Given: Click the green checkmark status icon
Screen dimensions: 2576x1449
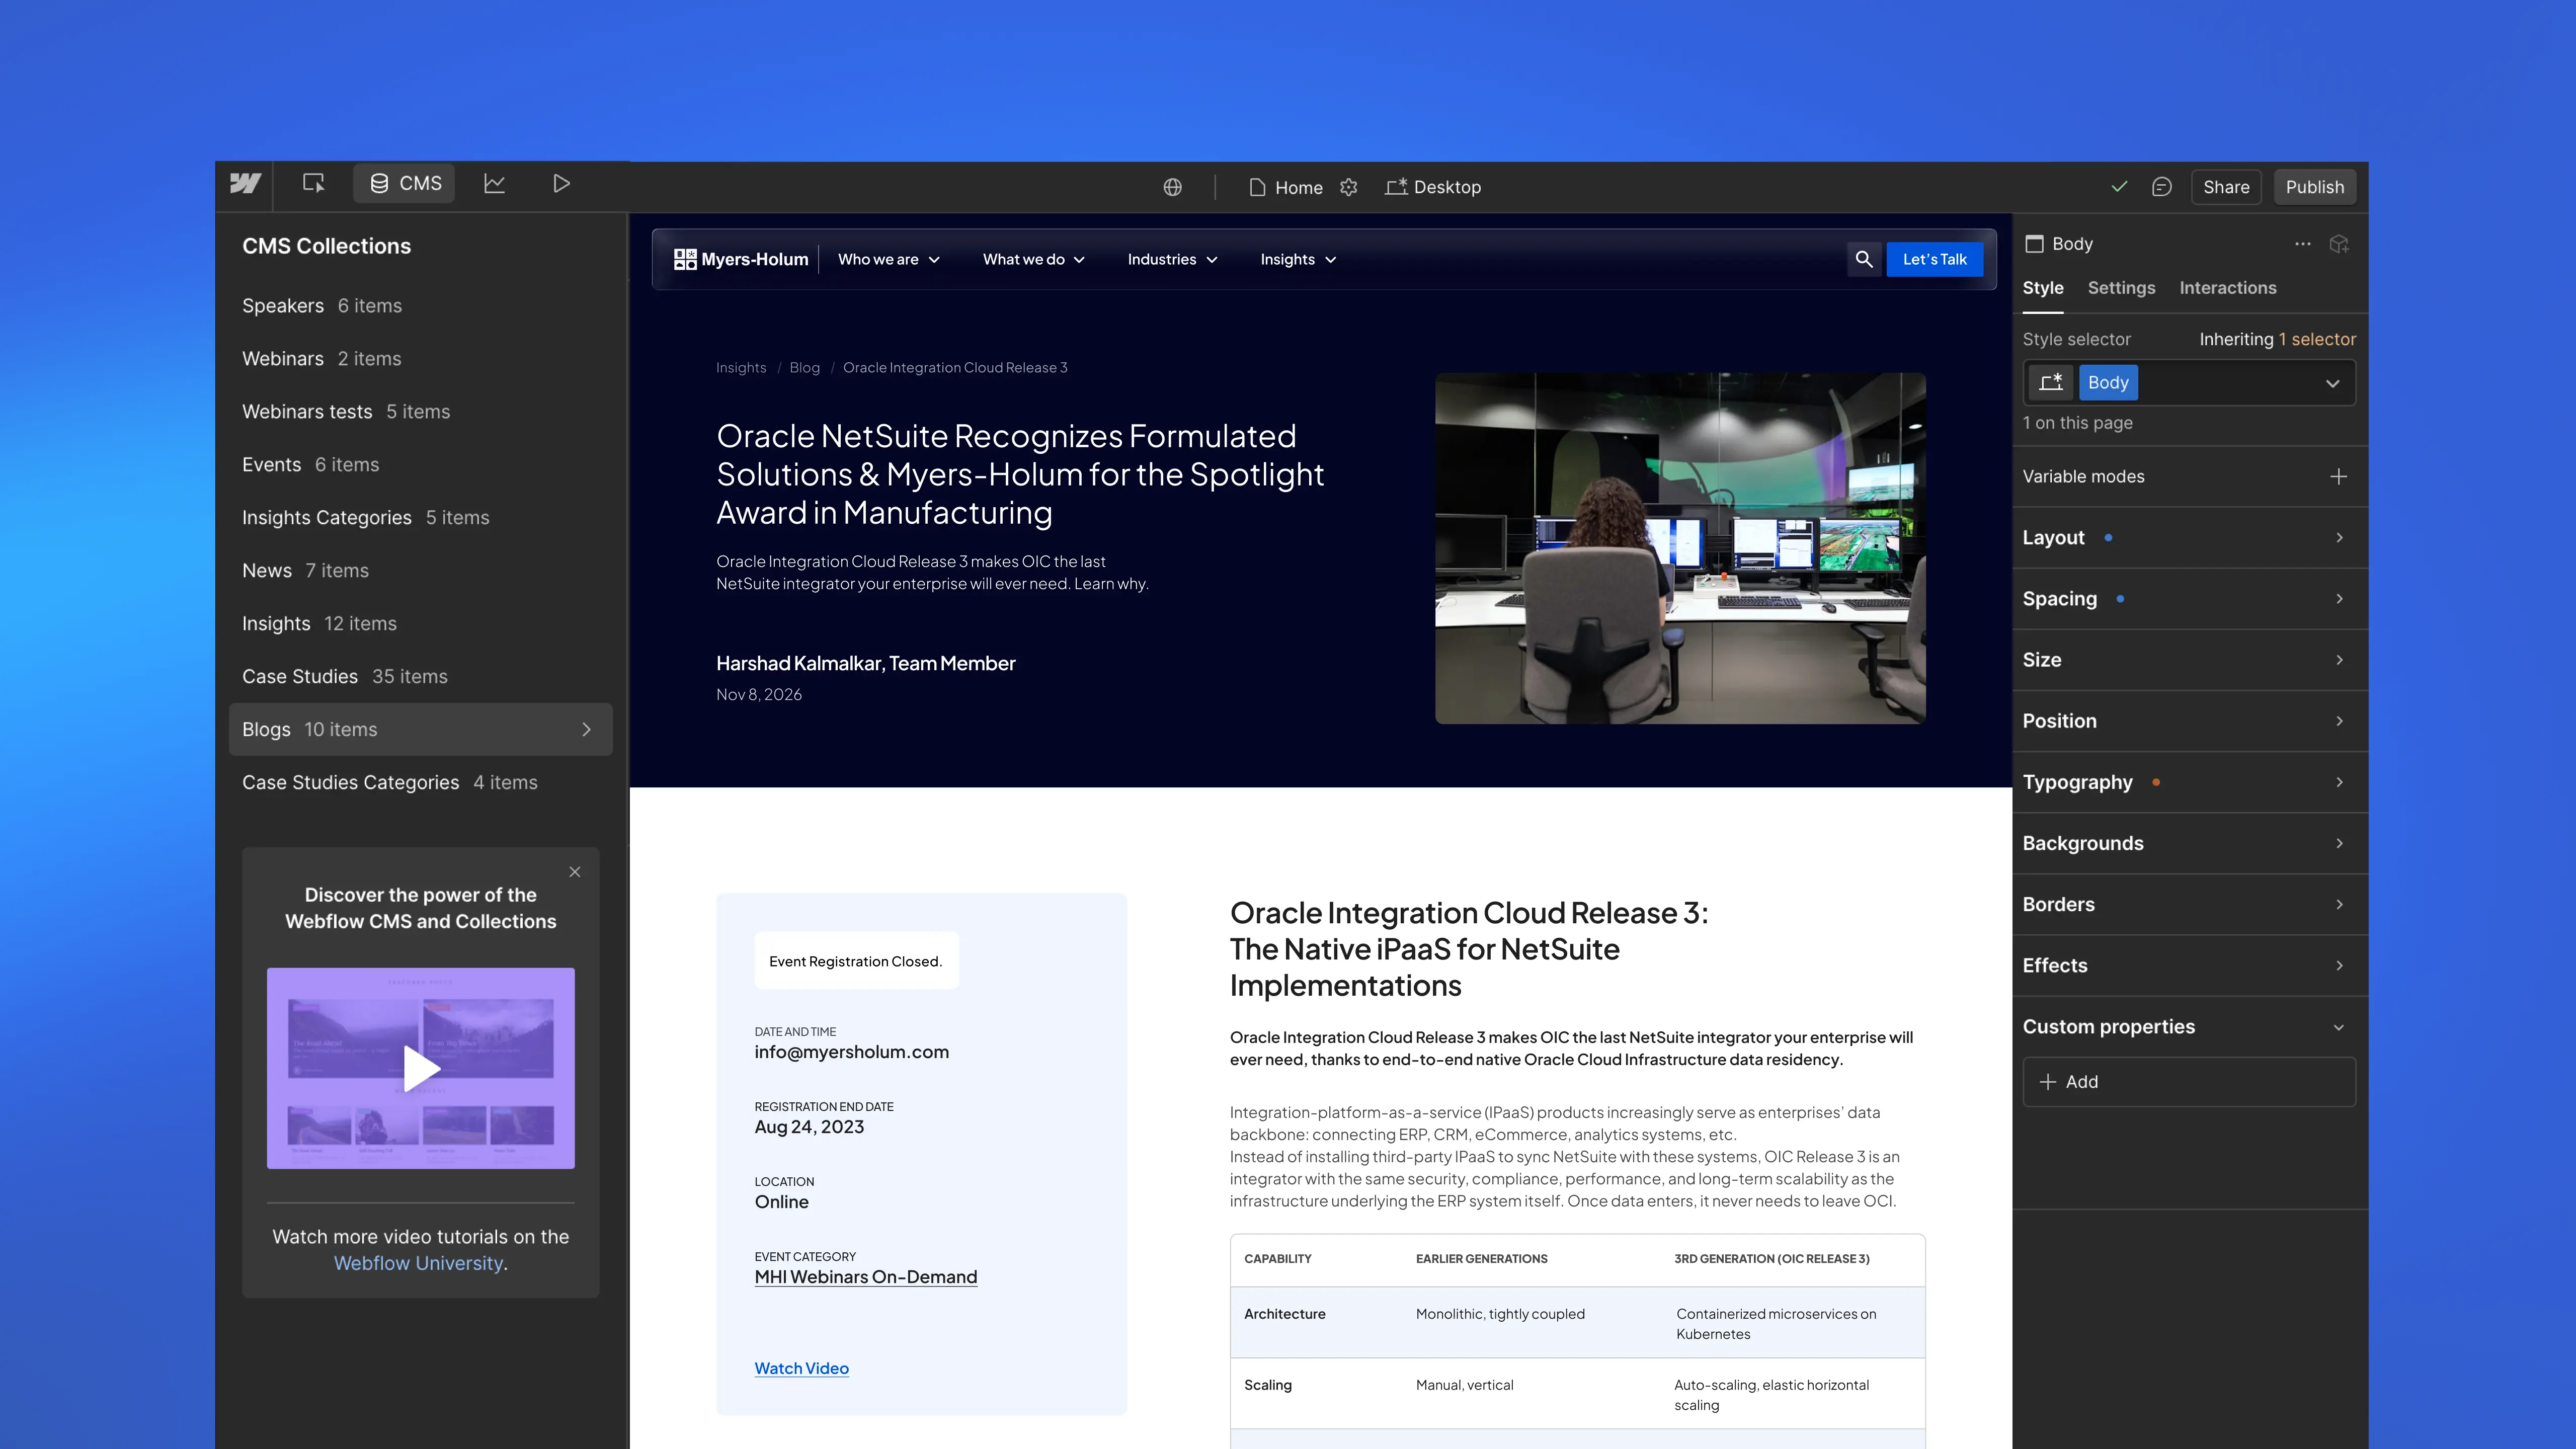Looking at the screenshot, I should tap(2119, 187).
